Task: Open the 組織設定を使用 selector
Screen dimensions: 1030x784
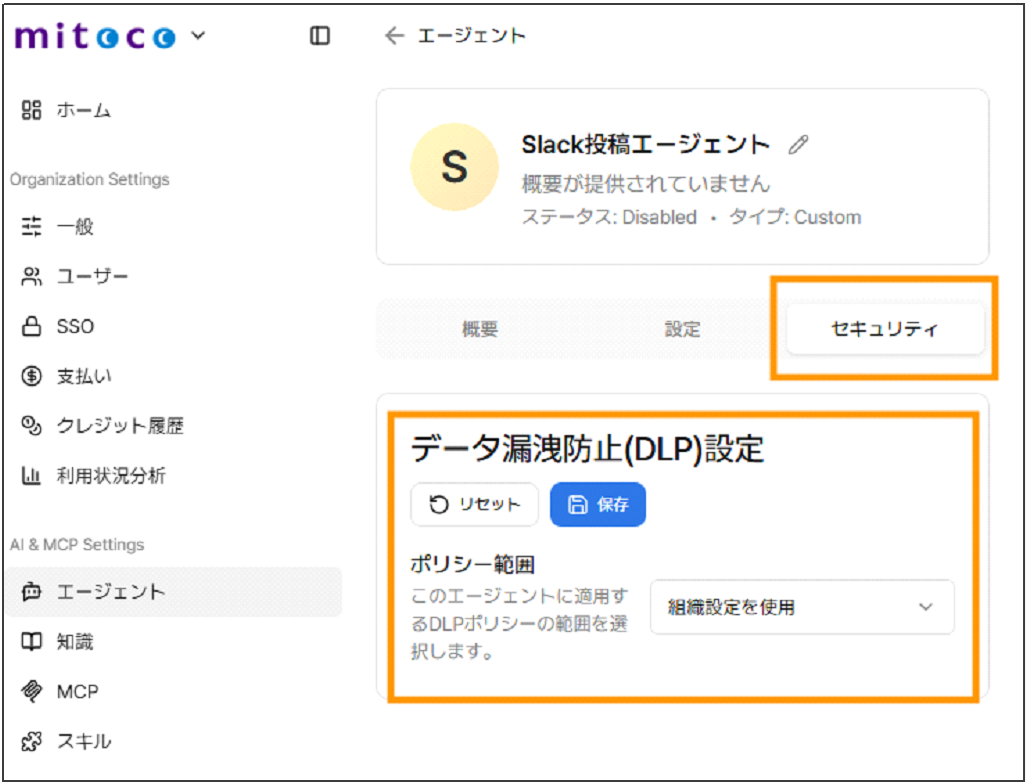Action: pos(802,607)
